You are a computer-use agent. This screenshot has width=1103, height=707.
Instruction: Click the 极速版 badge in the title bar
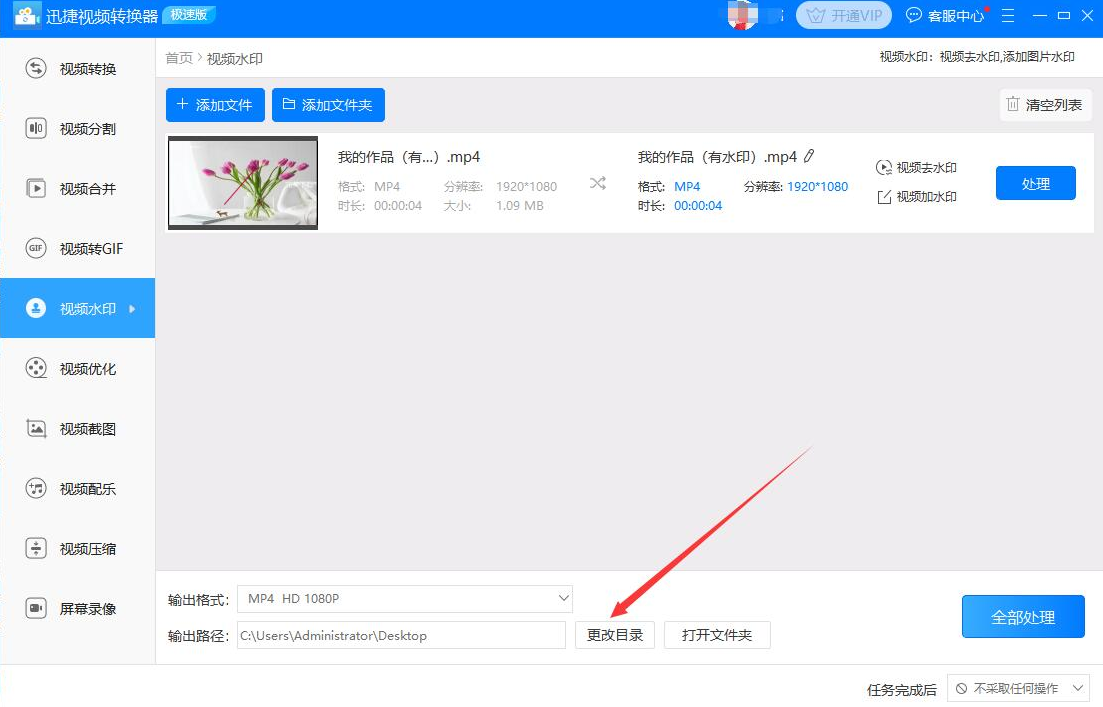pos(189,14)
